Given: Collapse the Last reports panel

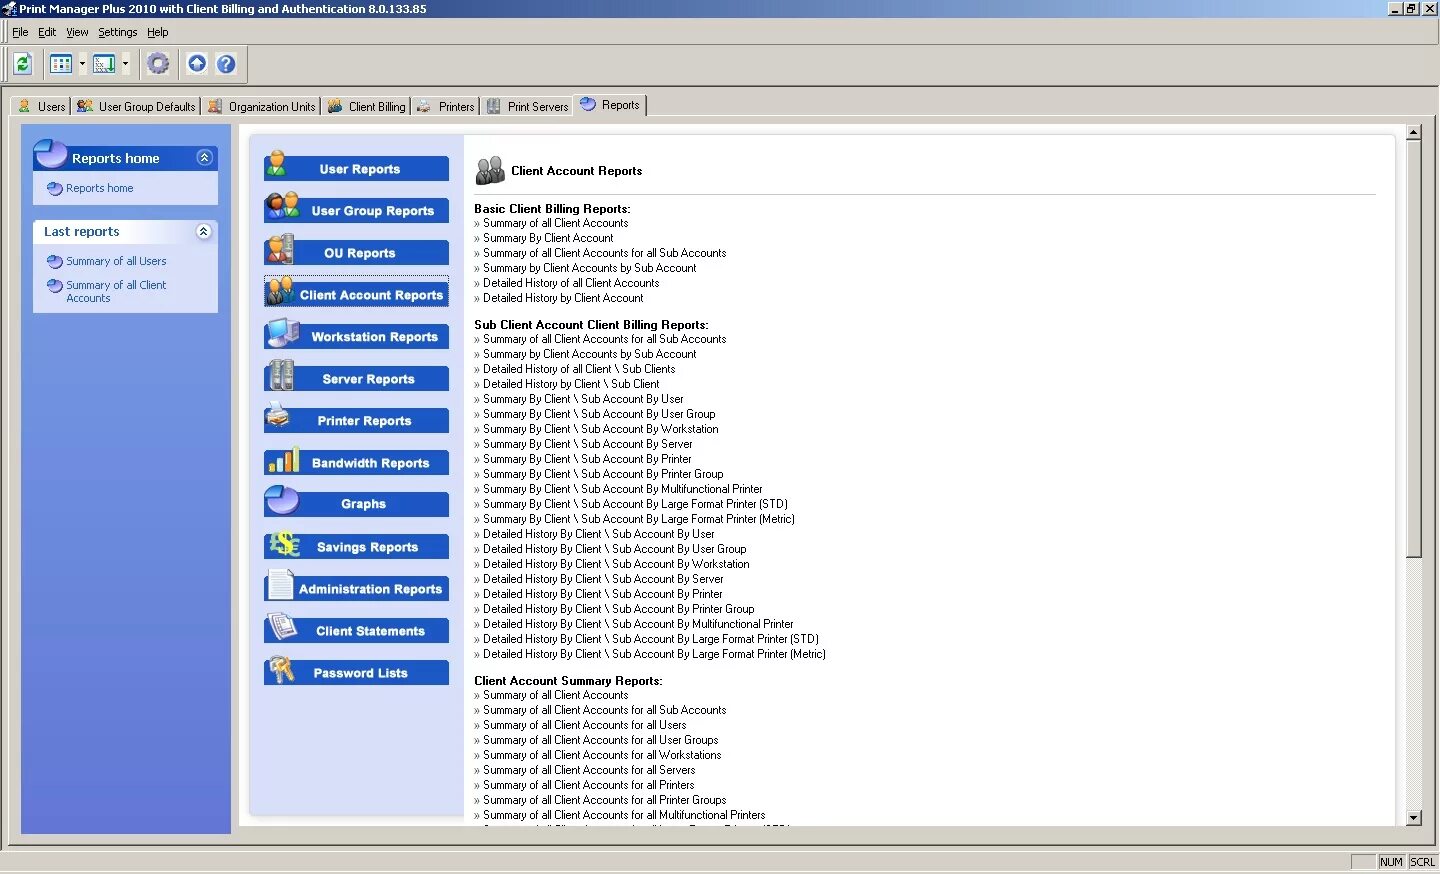Looking at the screenshot, I should (204, 232).
